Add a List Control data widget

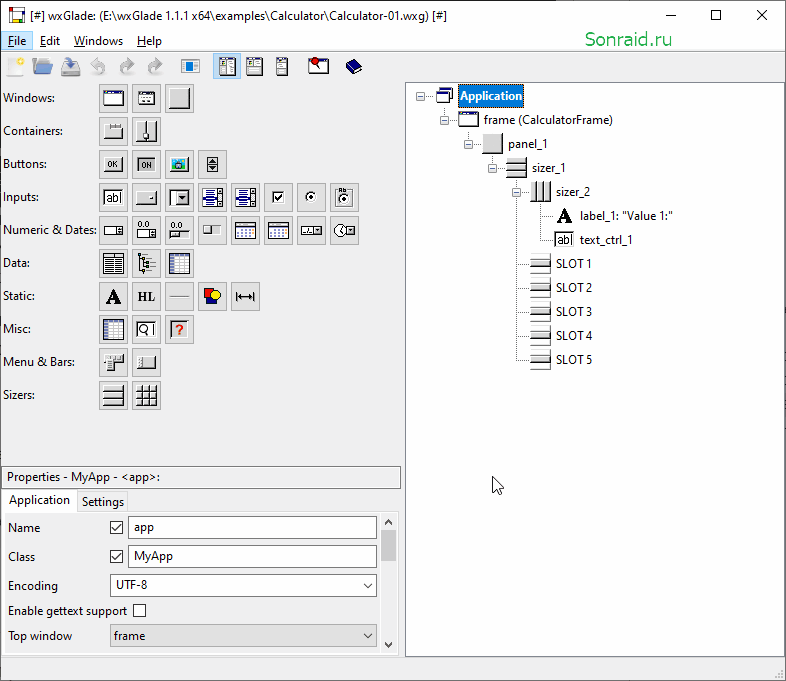(113, 264)
